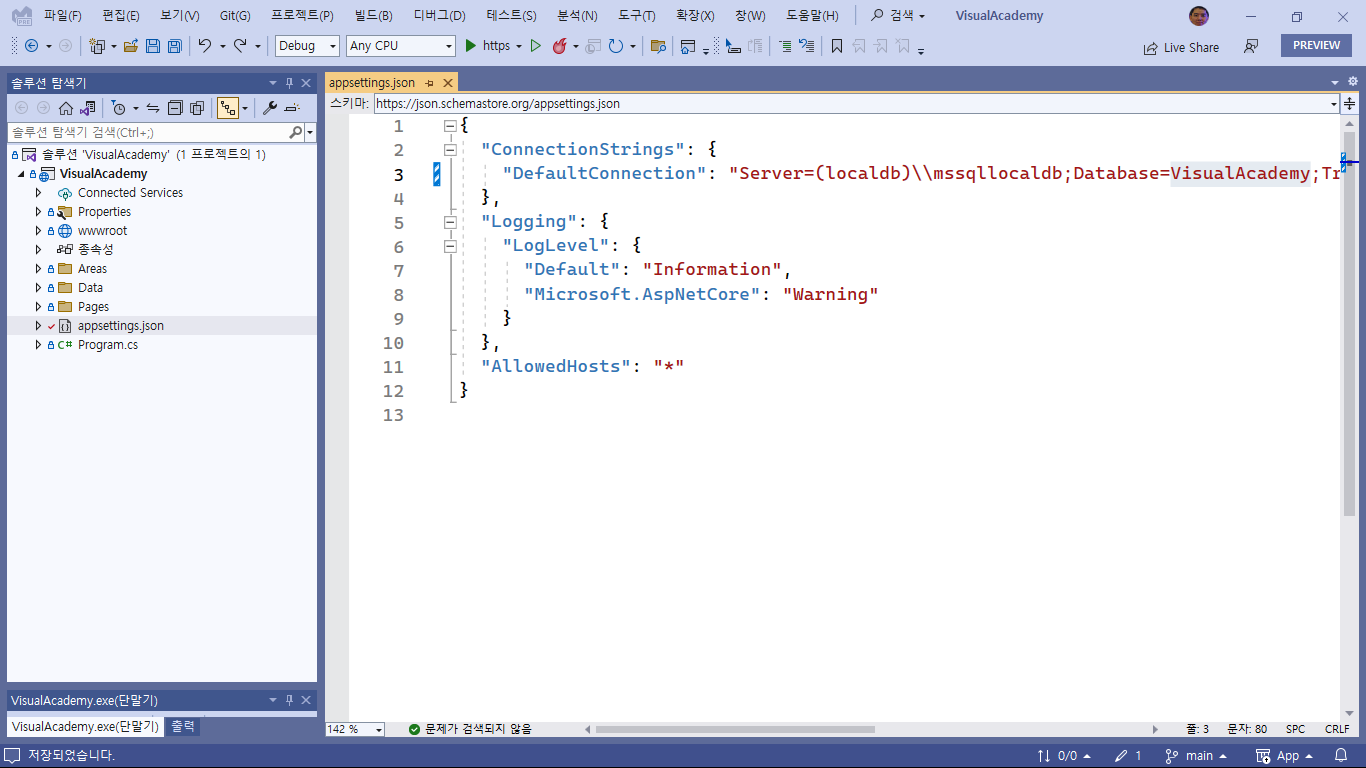Click the Save All toolbar icon
1366x768 pixels.
[175, 46]
